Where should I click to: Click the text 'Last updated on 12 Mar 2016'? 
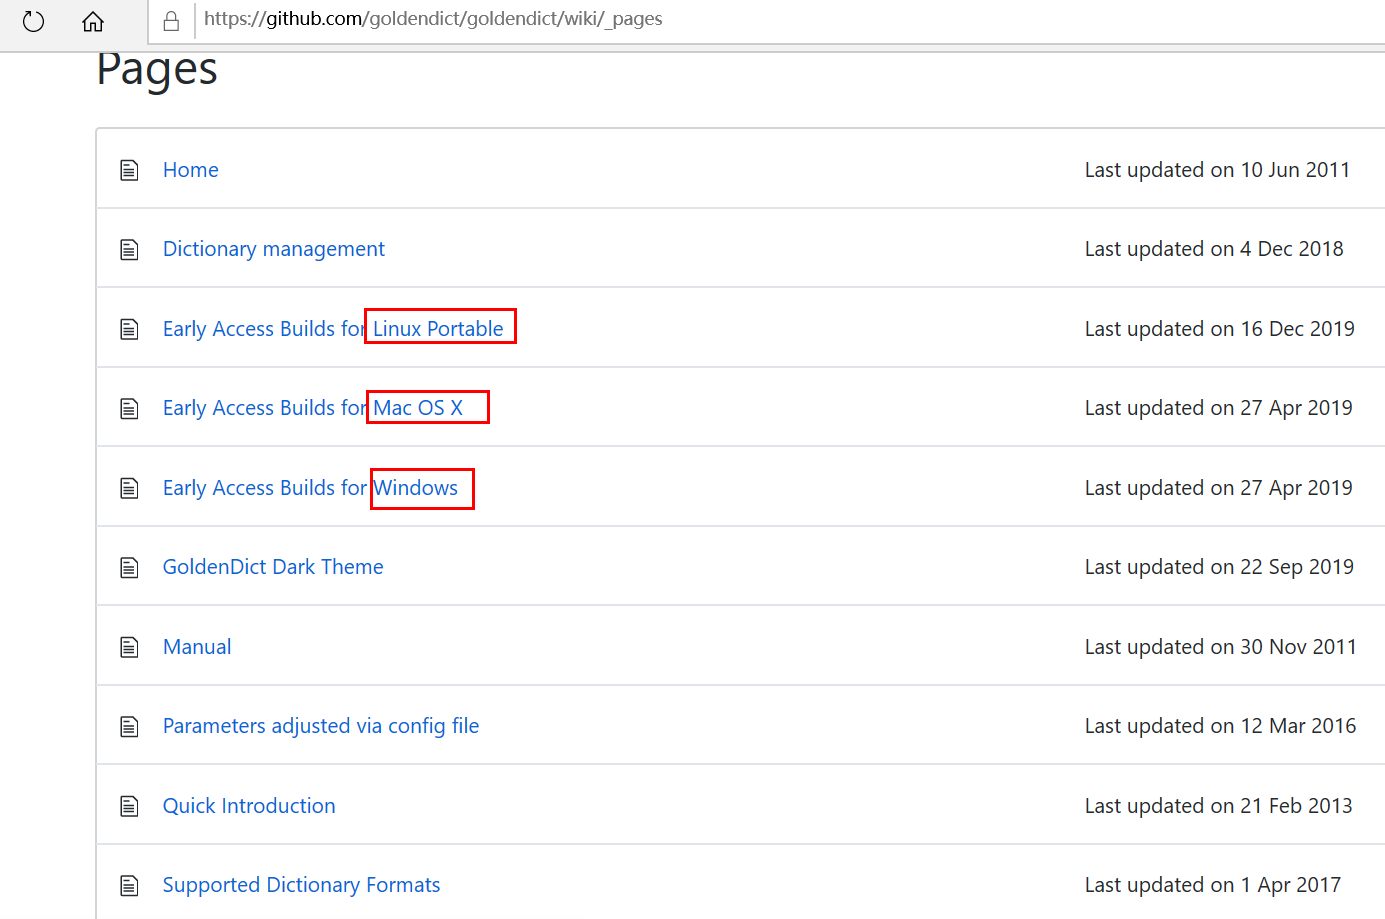click(x=1221, y=726)
